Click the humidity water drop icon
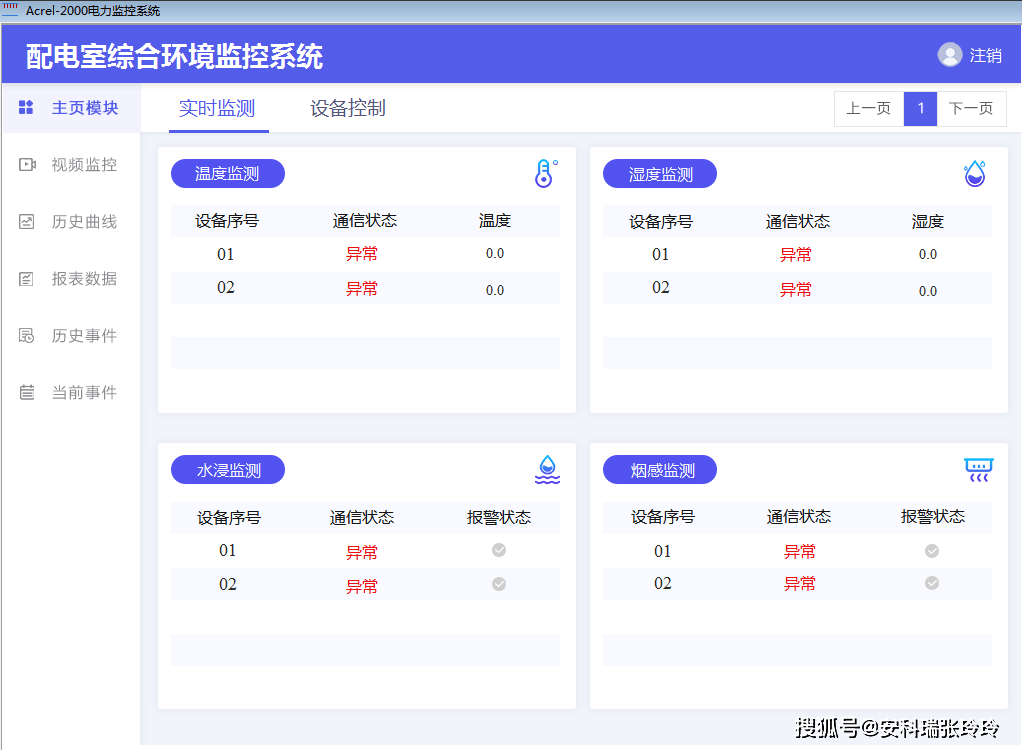Viewport: 1022px width, 750px height. click(x=975, y=174)
